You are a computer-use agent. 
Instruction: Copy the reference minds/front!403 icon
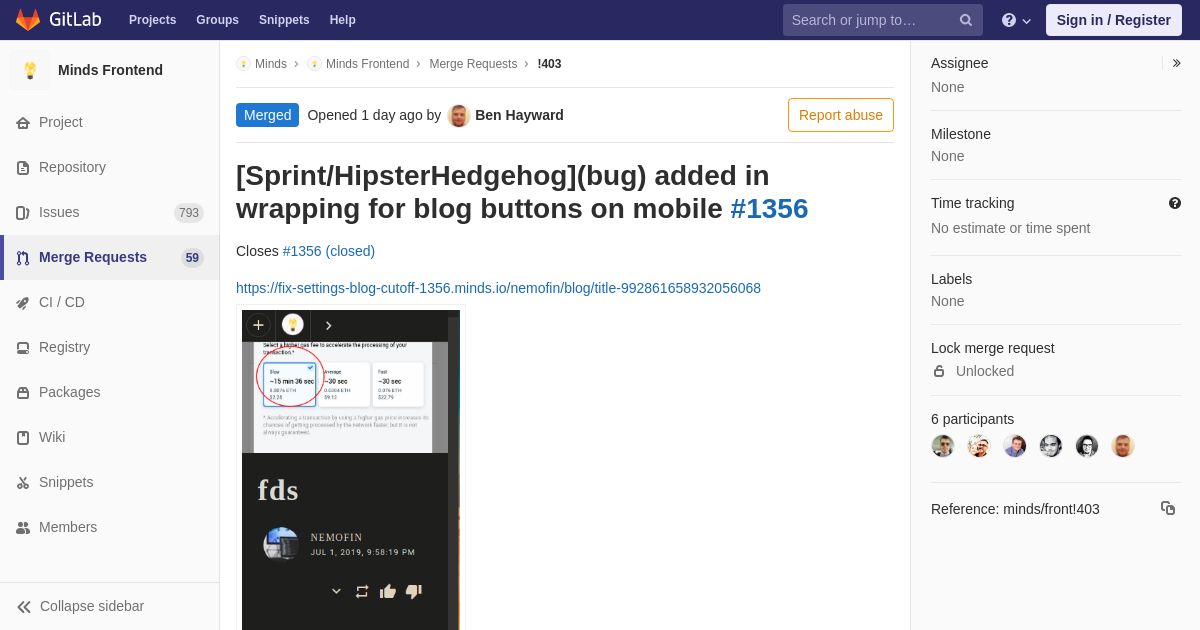click(1168, 508)
